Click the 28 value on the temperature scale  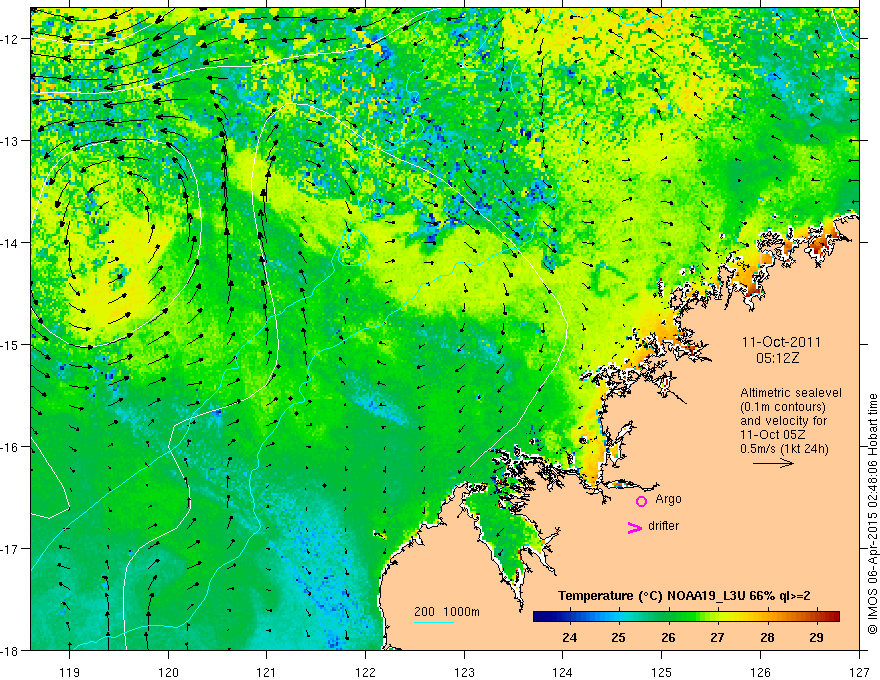[767, 637]
